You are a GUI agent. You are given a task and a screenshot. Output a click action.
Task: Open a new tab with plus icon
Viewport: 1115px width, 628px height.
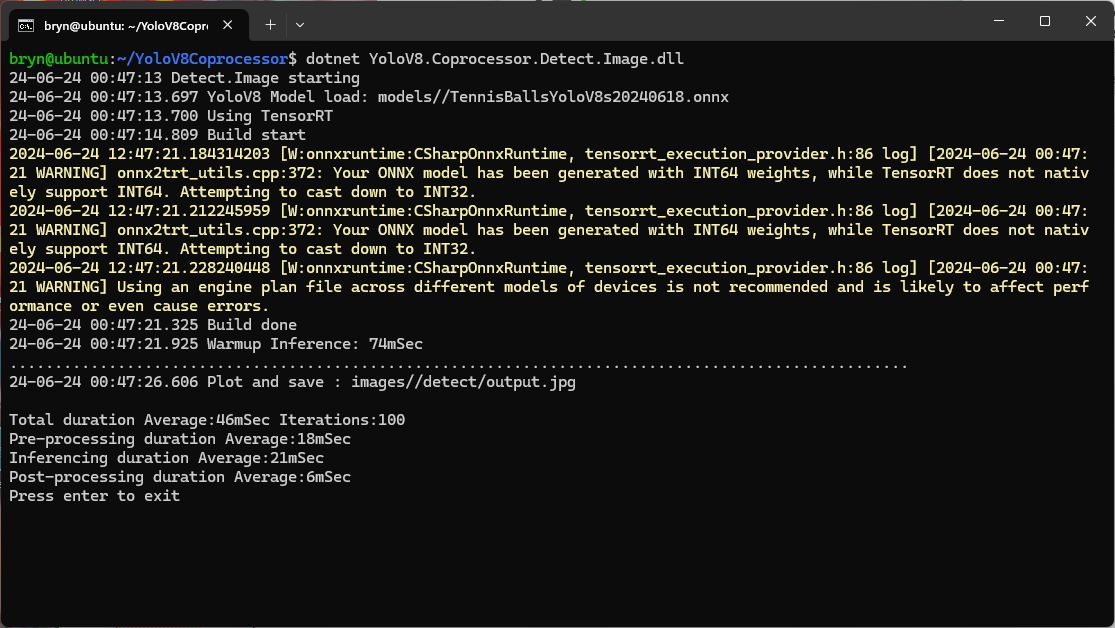tap(270, 24)
